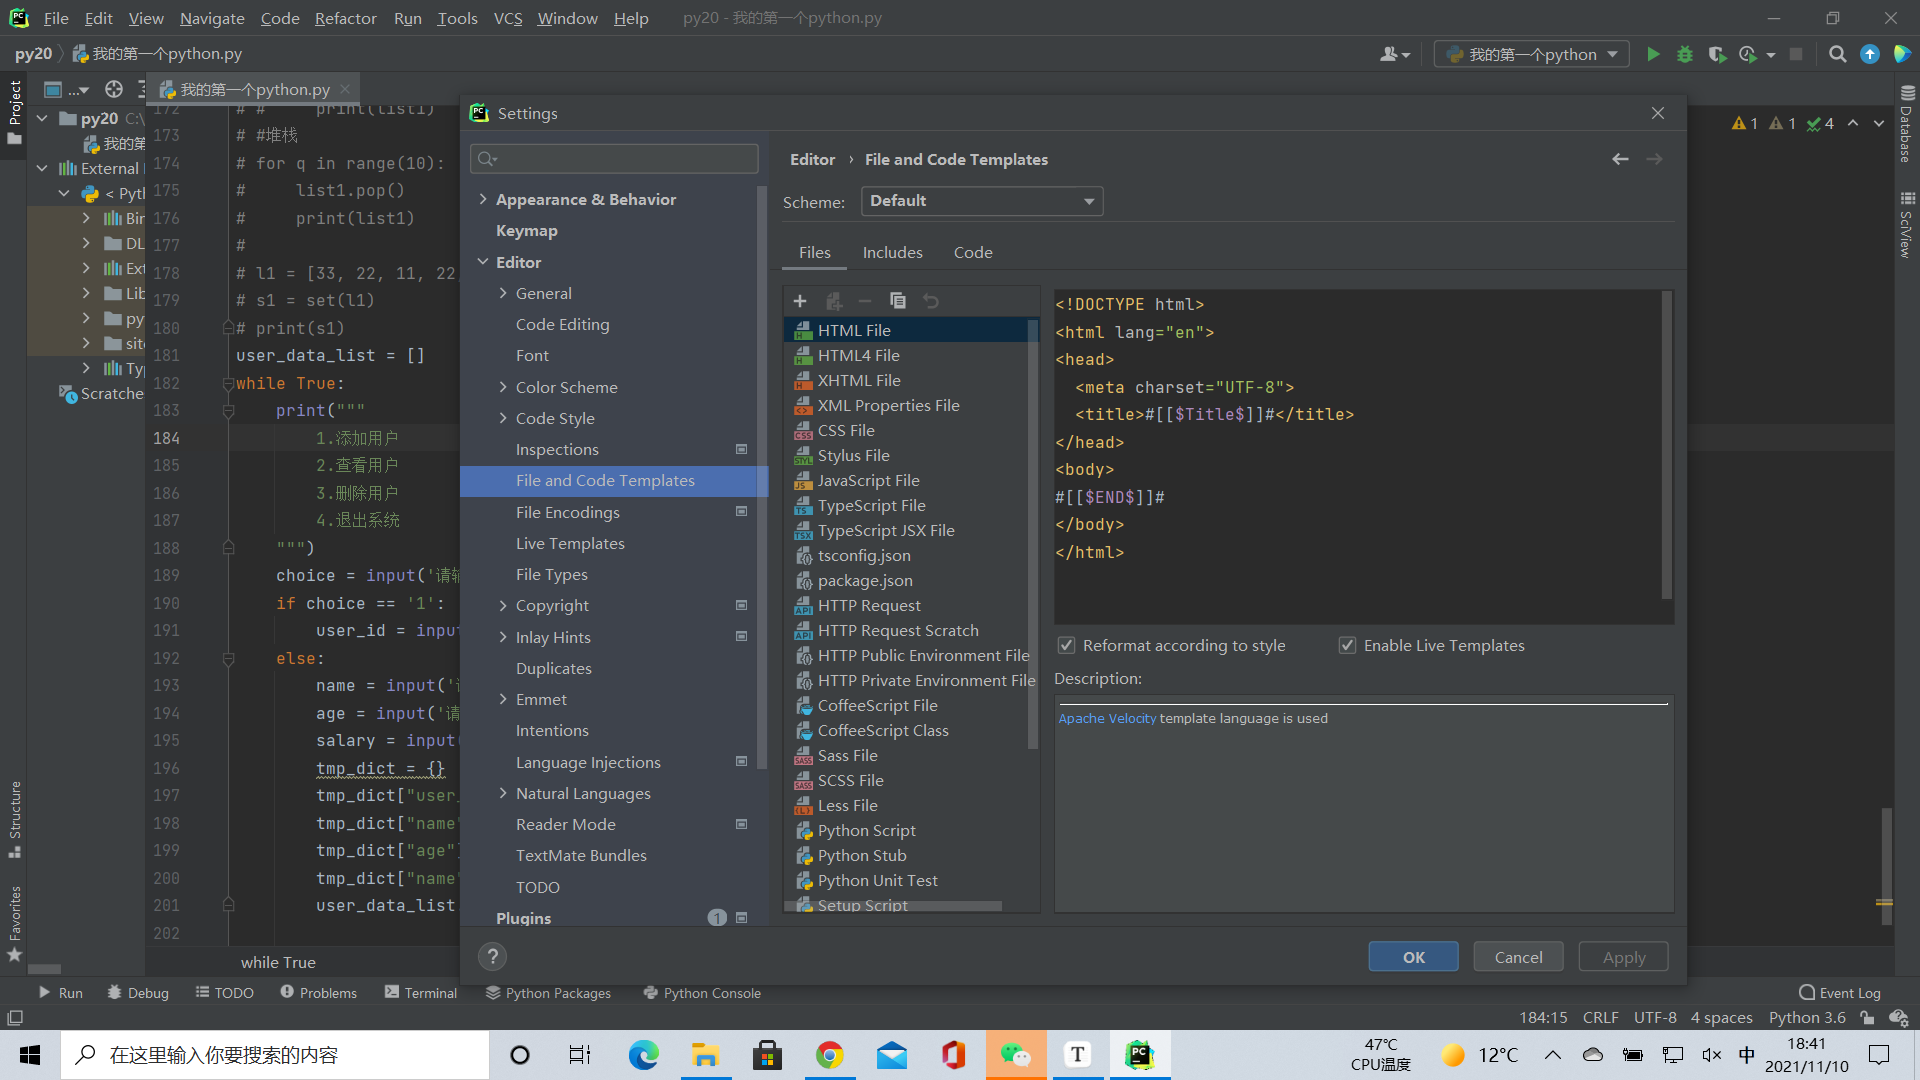Viewport: 1920px width, 1080px height.
Task: Toggle Enable Live Templates checkbox
Action: (x=1347, y=645)
